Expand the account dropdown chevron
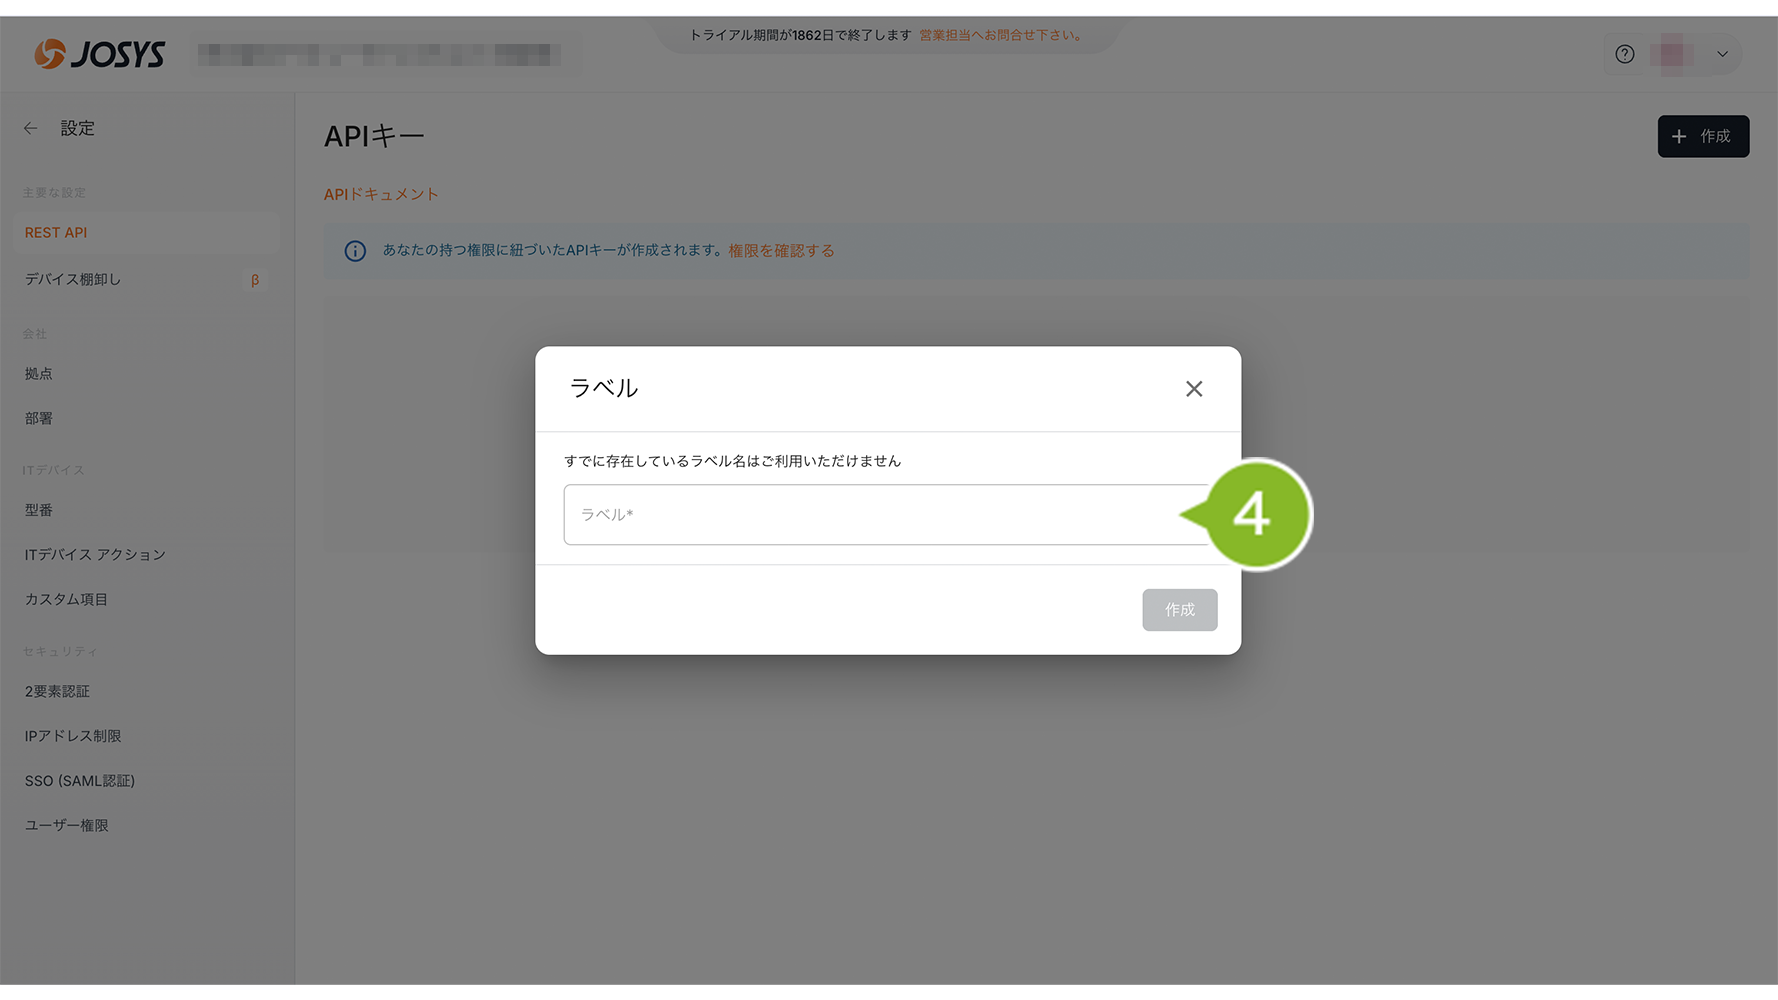 pyautogui.click(x=1722, y=54)
